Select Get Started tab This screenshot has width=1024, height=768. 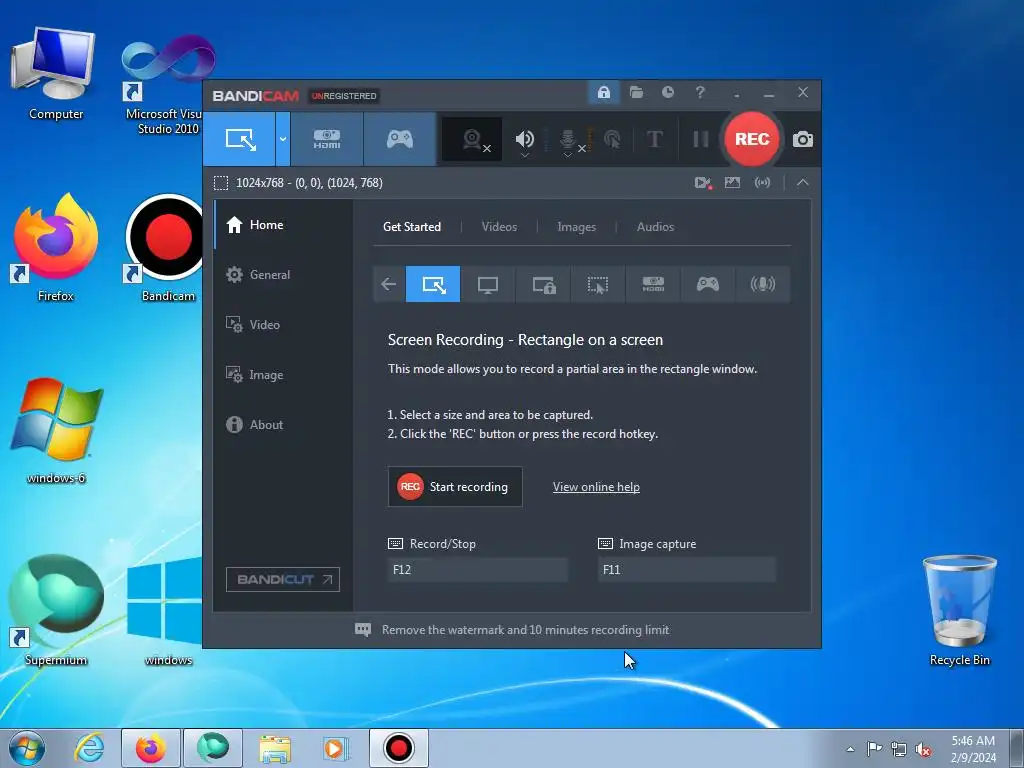pos(411,227)
